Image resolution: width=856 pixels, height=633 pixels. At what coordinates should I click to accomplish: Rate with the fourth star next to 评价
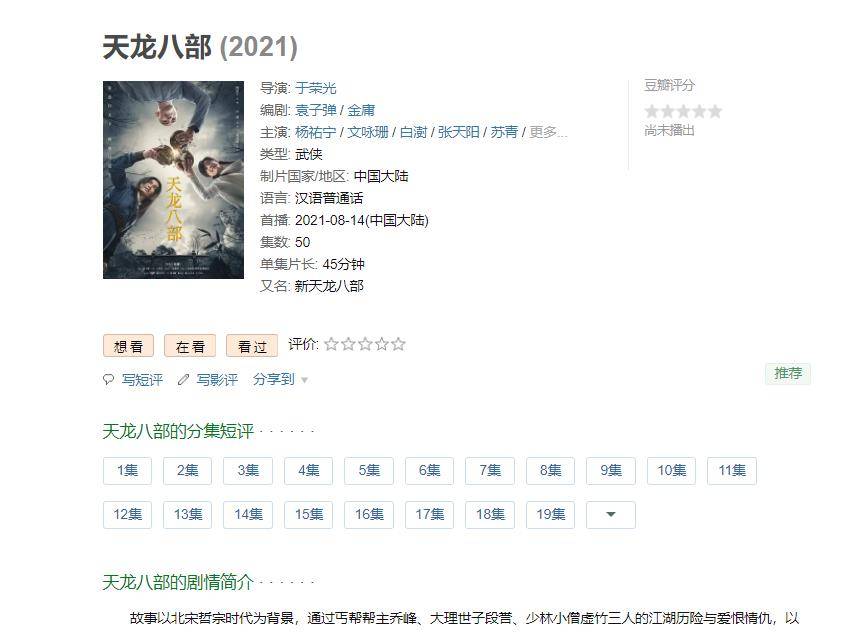coord(382,344)
